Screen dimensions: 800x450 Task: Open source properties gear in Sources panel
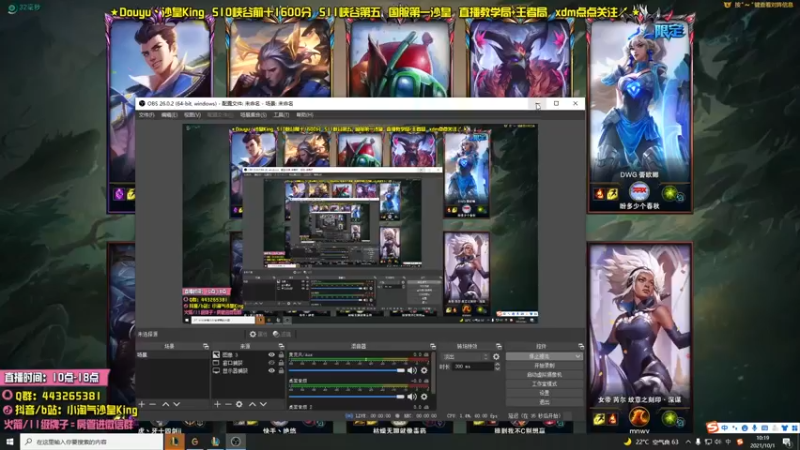coord(239,404)
